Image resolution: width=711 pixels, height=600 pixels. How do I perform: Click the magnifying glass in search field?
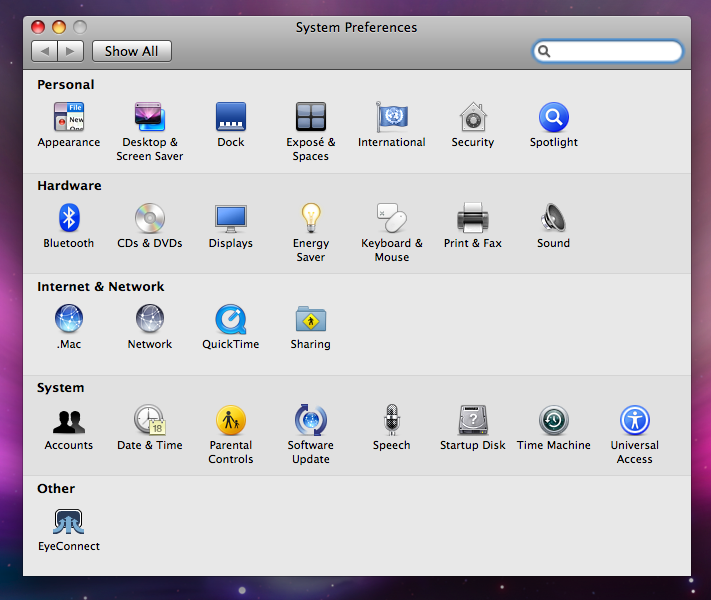pyautogui.click(x=544, y=52)
